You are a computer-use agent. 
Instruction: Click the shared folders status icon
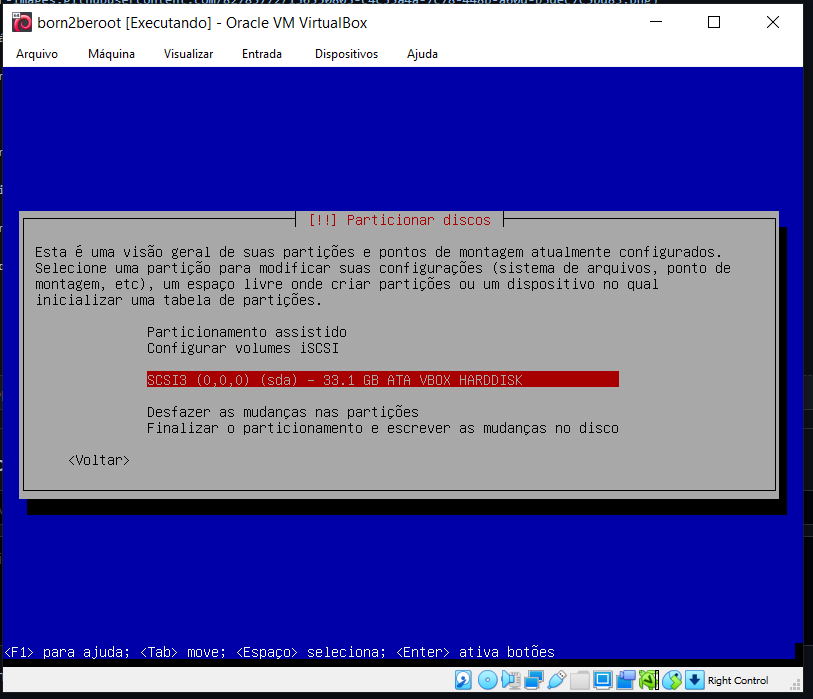tap(580, 680)
